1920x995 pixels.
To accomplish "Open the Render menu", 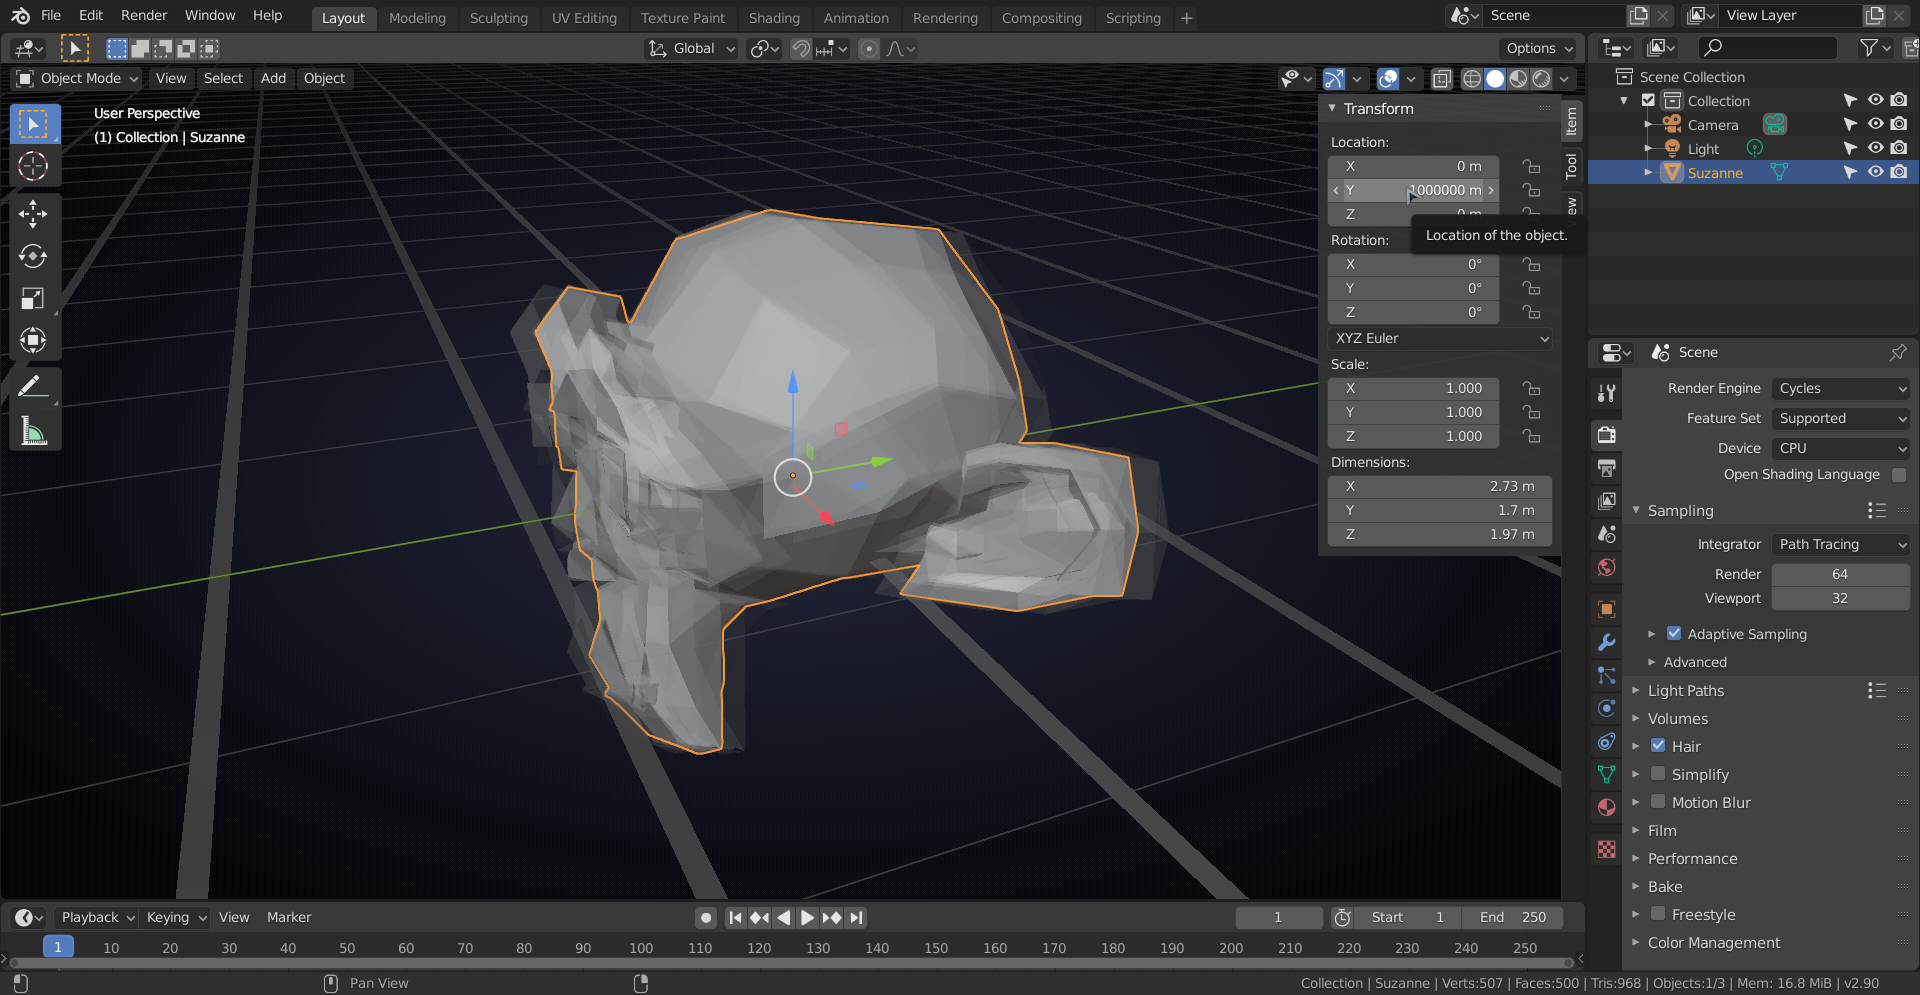I will click(x=144, y=15).
